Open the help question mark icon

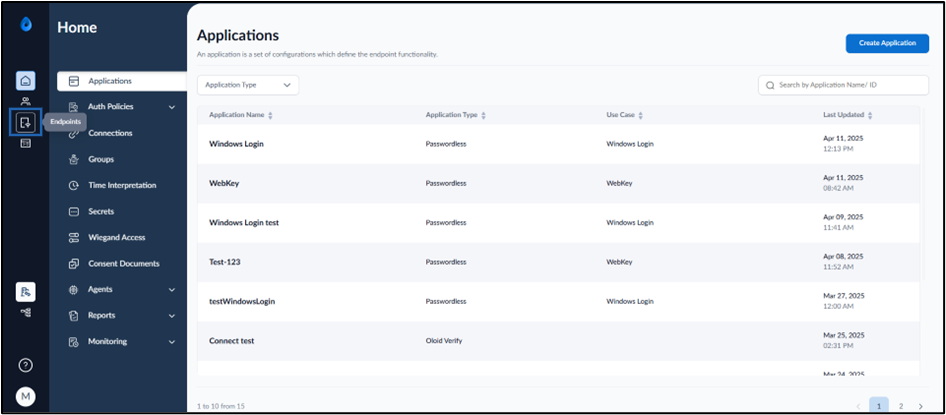25,365
